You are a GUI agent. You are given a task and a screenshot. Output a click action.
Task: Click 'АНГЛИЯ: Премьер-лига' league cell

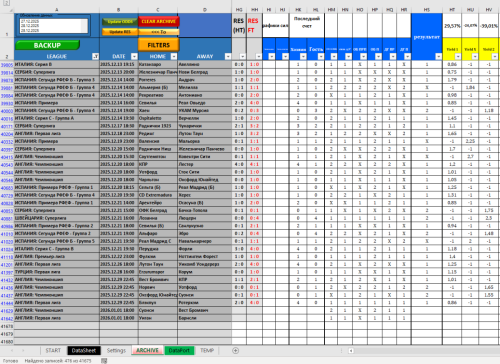57,256
